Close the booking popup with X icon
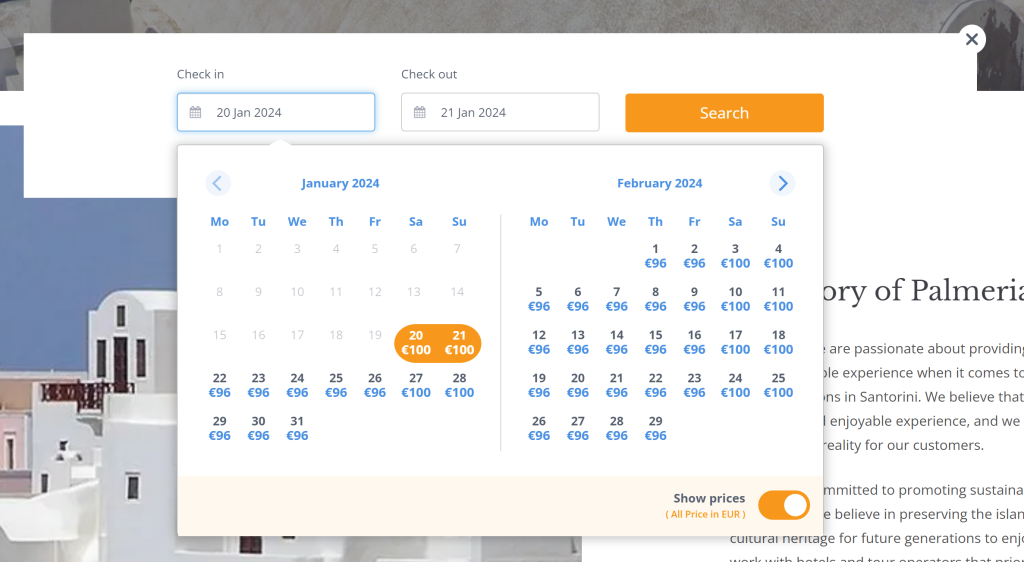The height and width of the screenshot is (562, 1024). 971,39
